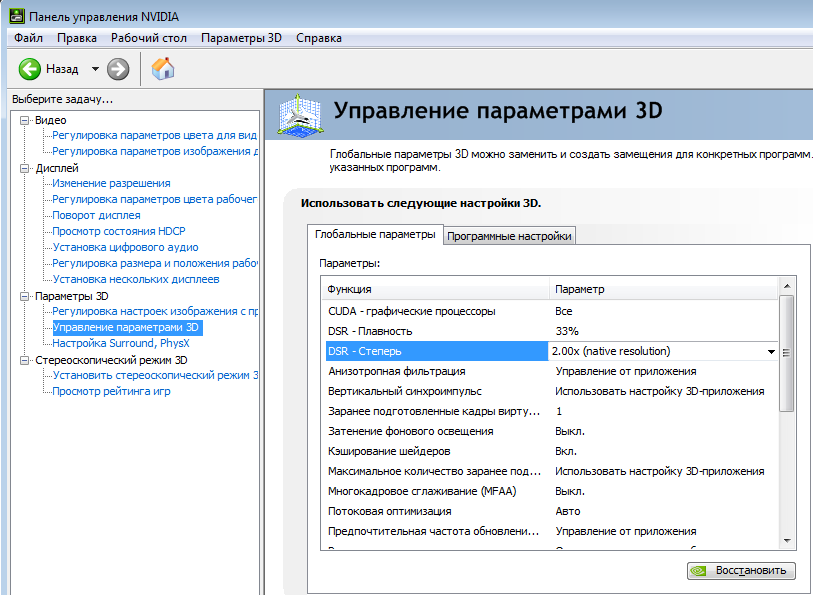The width and height of the screenshot is (813, 595).
Task: Click settings list scrollbar down arrow
Action: (787, 541)
